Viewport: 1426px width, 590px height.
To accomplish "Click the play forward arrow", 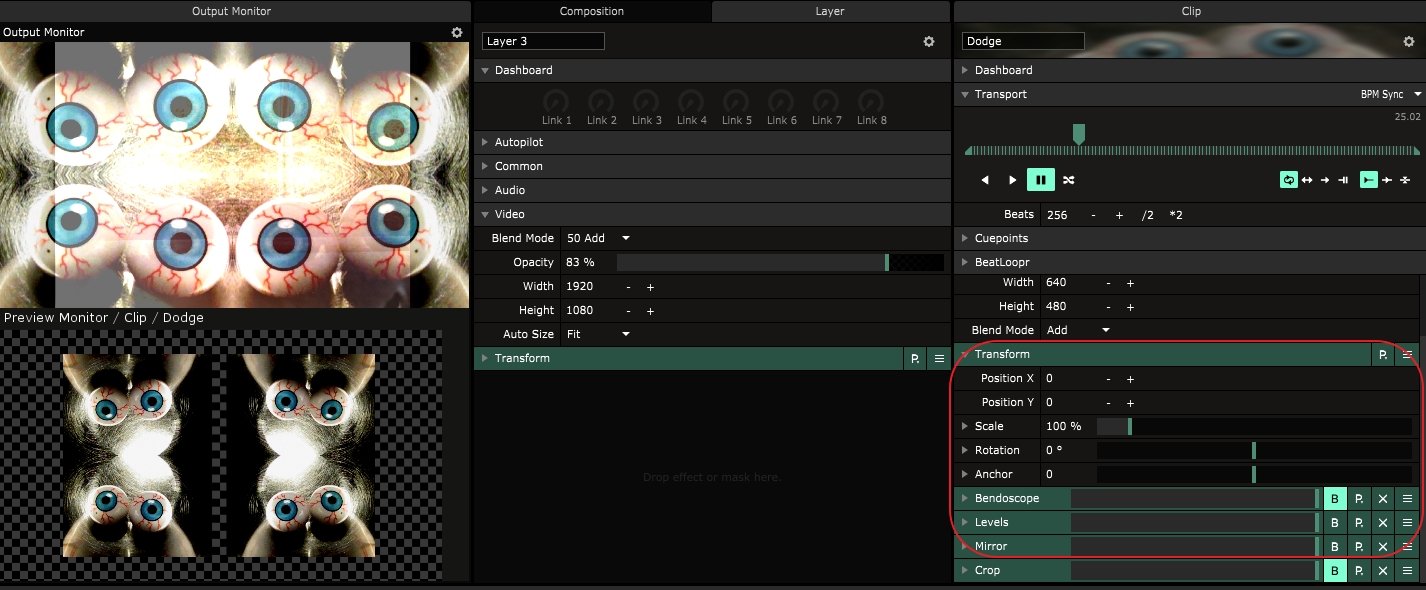I will click(x=1012, y=180).
